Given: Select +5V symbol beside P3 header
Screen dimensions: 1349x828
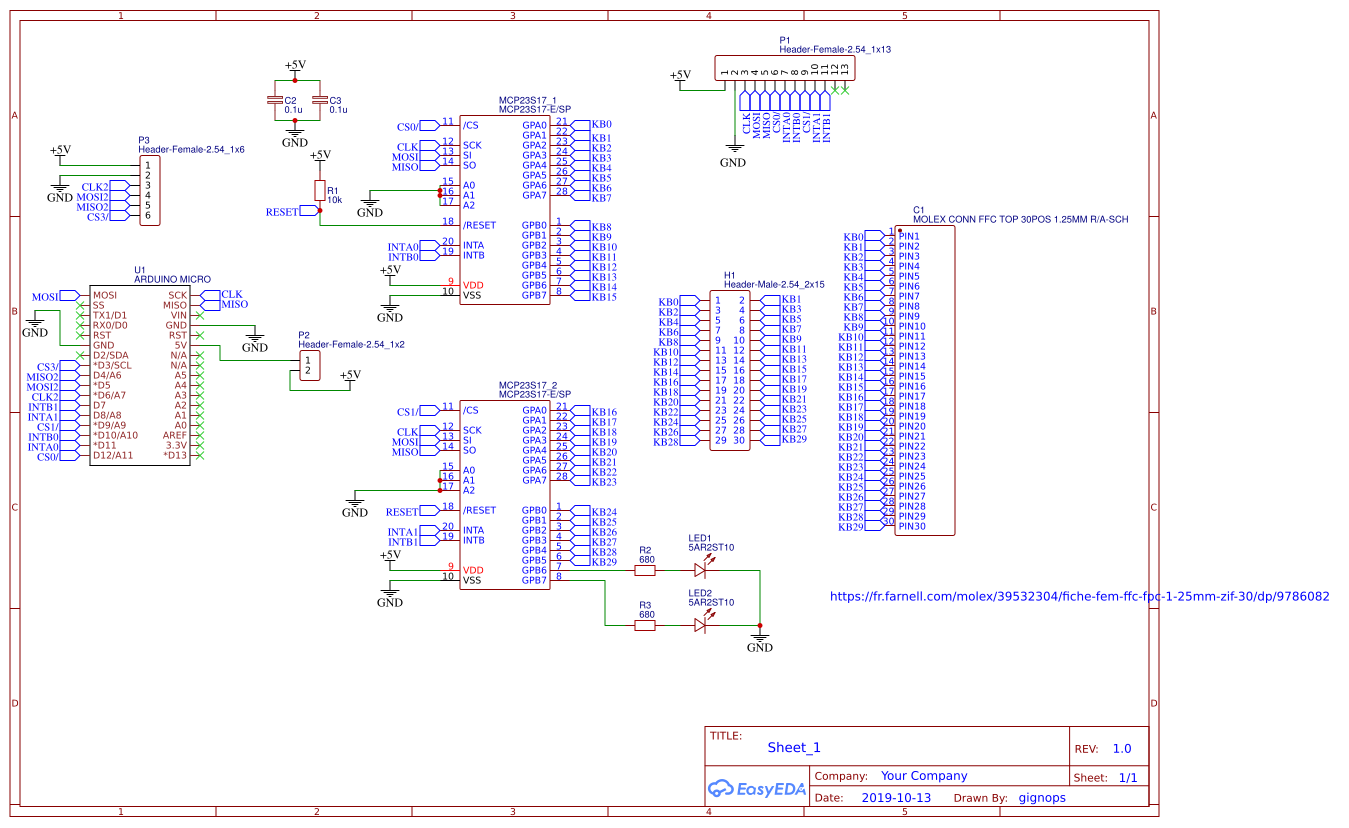Looking at the screenshot, I should 60,152.
